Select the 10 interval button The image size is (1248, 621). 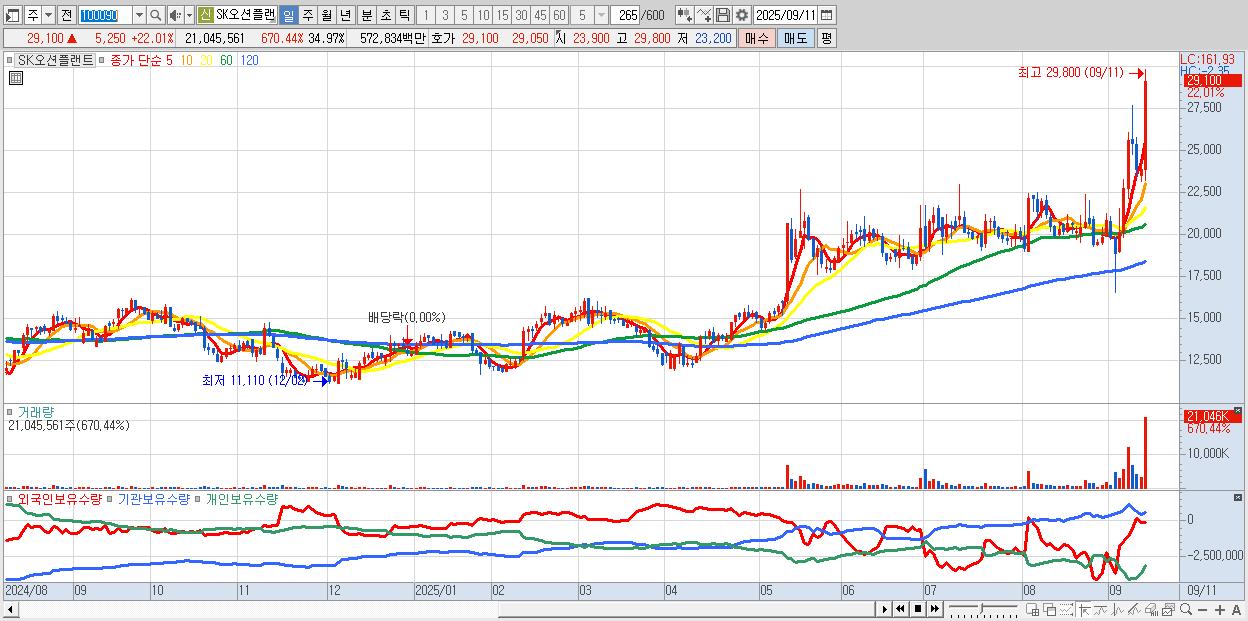[483, 15]
